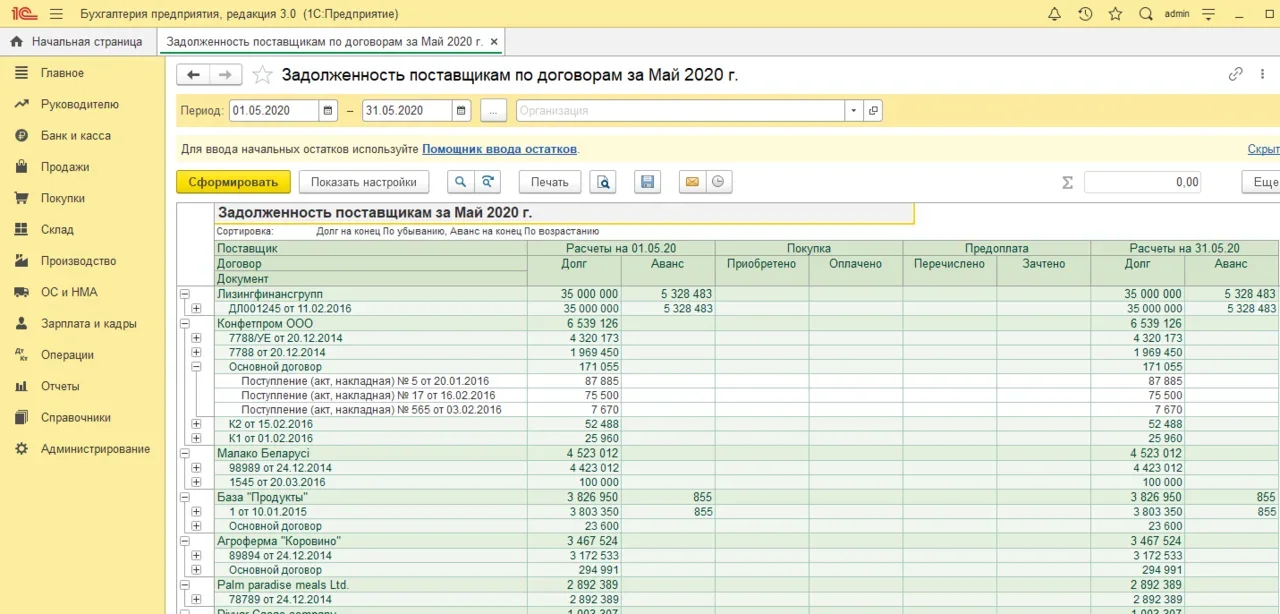Open the Организация dropdown list

pos(853,111)
